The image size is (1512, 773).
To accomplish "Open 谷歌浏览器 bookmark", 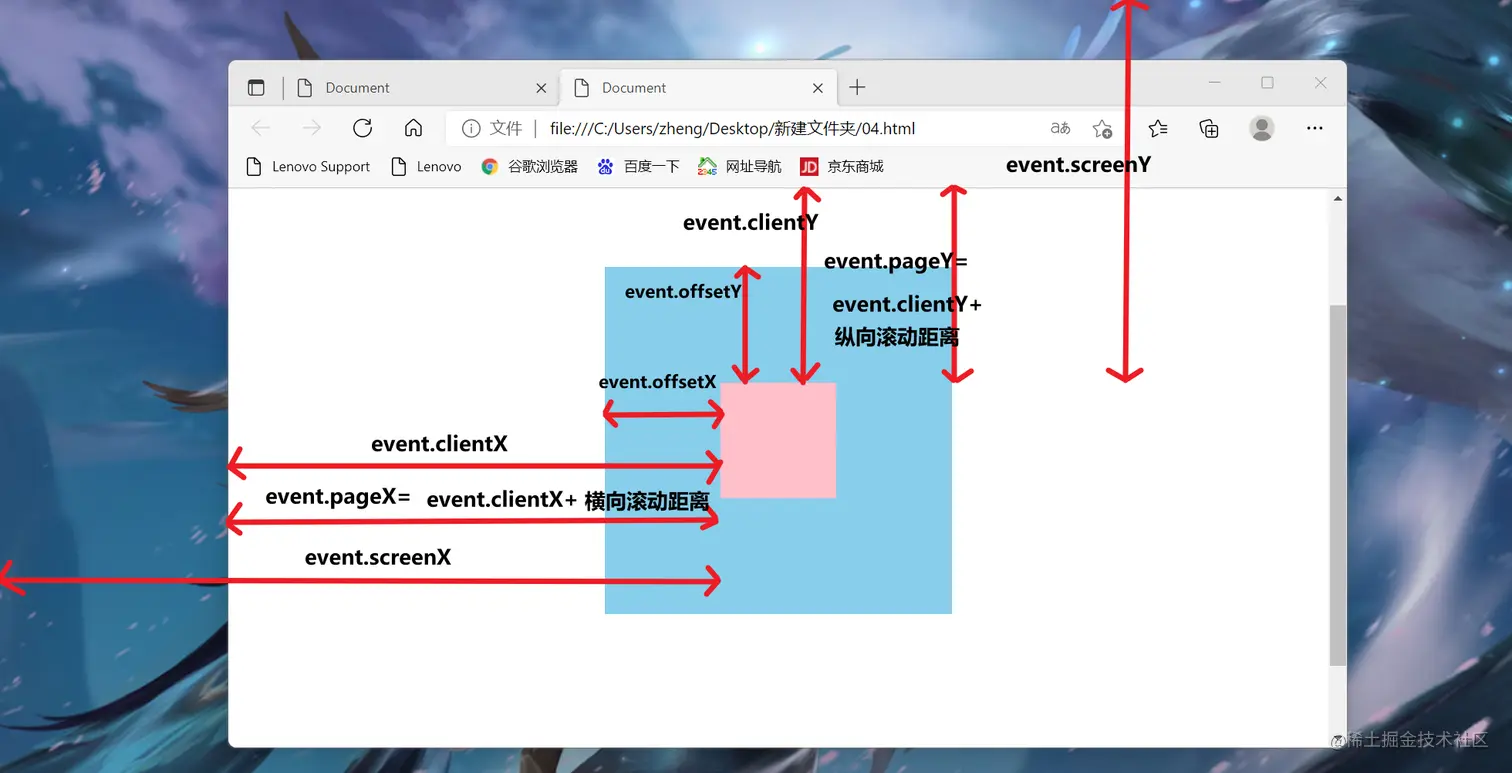I will [x=529, y=167].
